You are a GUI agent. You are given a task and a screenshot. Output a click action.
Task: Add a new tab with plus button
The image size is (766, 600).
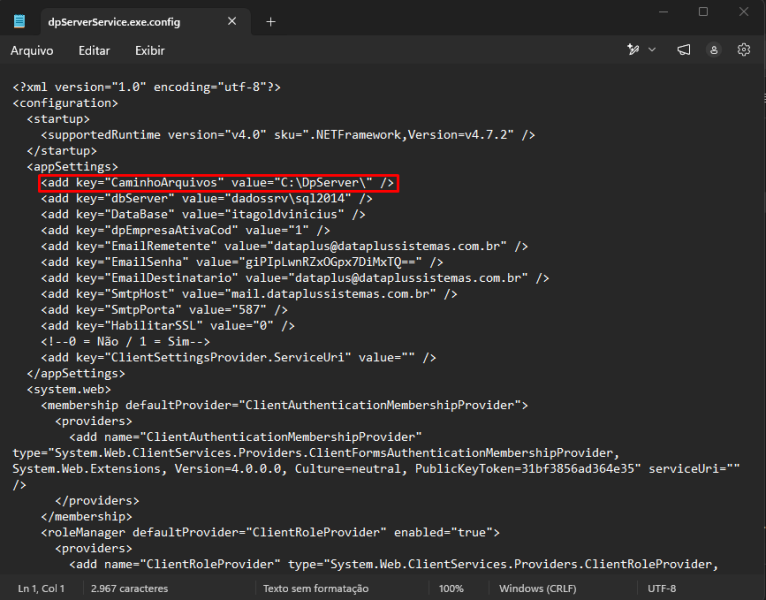point(271,21)
